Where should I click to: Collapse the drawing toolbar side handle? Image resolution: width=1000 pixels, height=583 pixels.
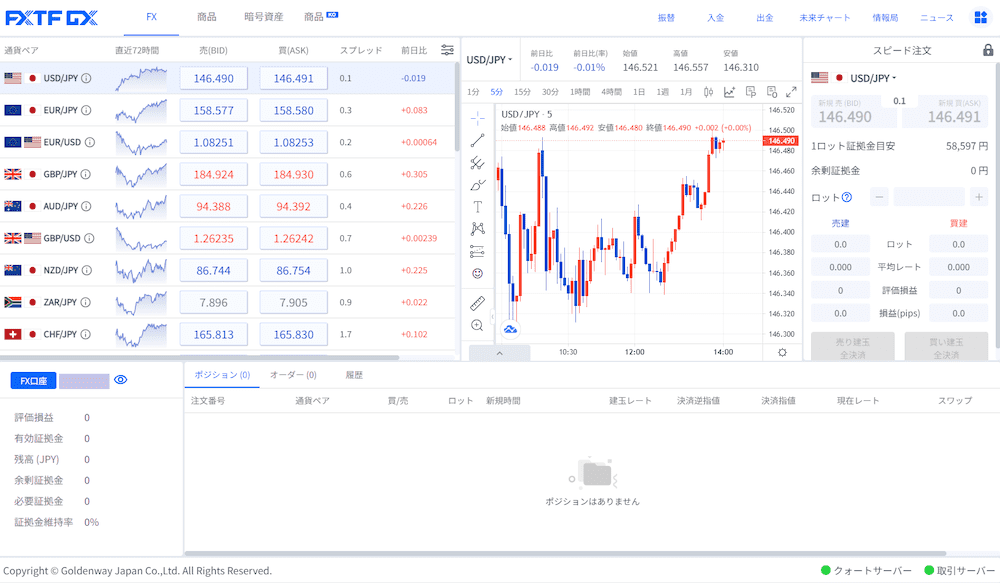click(492, 316)
